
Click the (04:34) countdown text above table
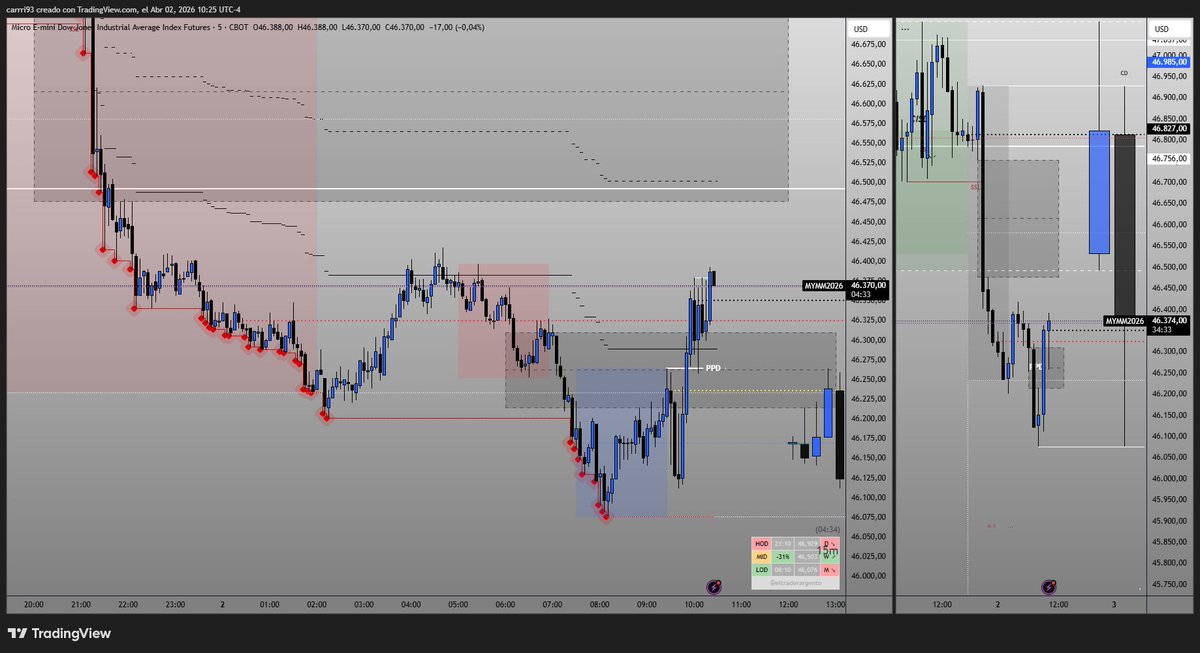point(828,529)
